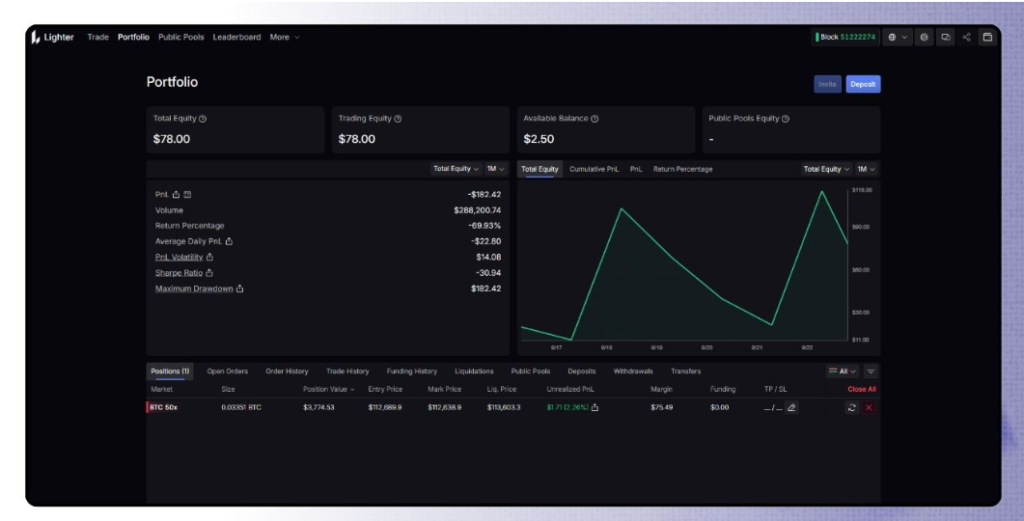Open the Total Equity dropdown in stats panel
1024x521 pixels.
pos(455,169)
